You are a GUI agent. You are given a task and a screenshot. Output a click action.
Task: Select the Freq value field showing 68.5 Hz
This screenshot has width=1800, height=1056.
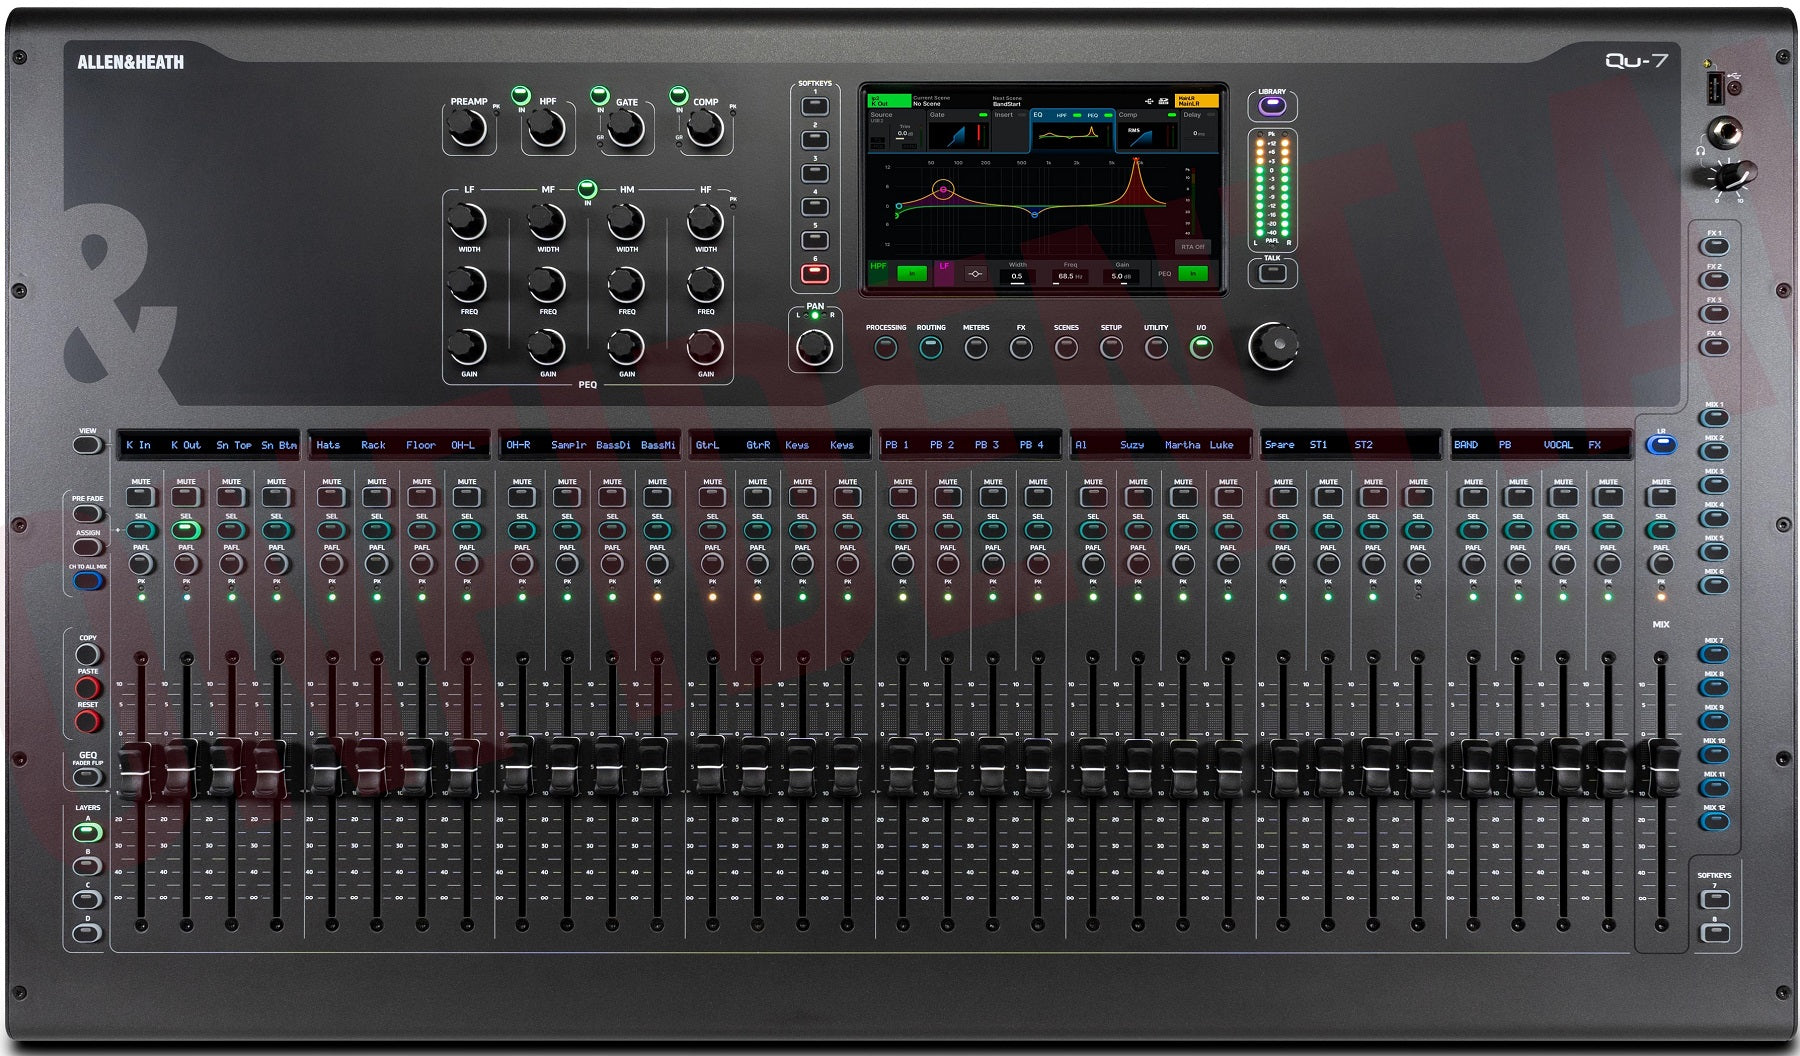[1071, 276]
